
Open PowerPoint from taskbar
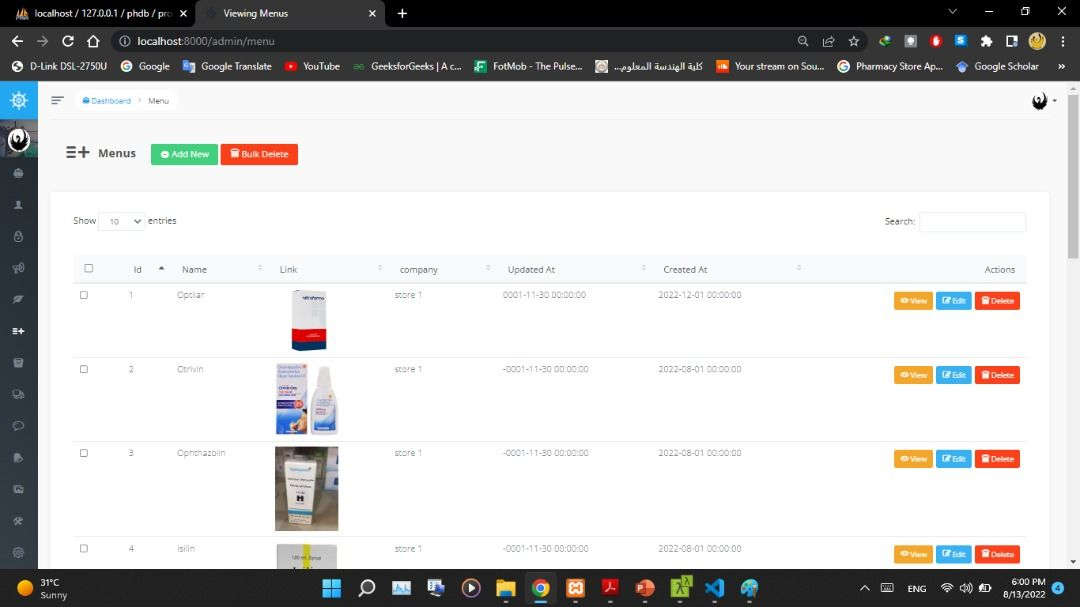645,588
